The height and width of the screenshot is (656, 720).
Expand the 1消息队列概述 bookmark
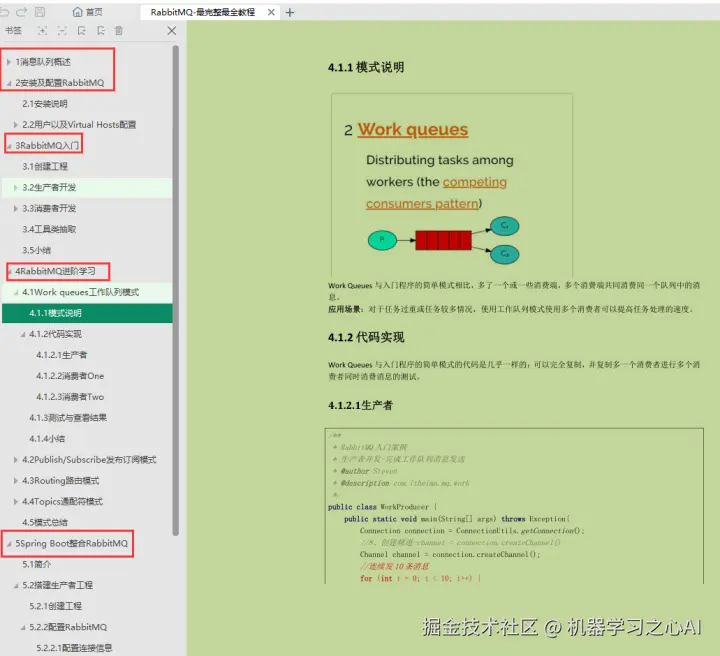9,62
